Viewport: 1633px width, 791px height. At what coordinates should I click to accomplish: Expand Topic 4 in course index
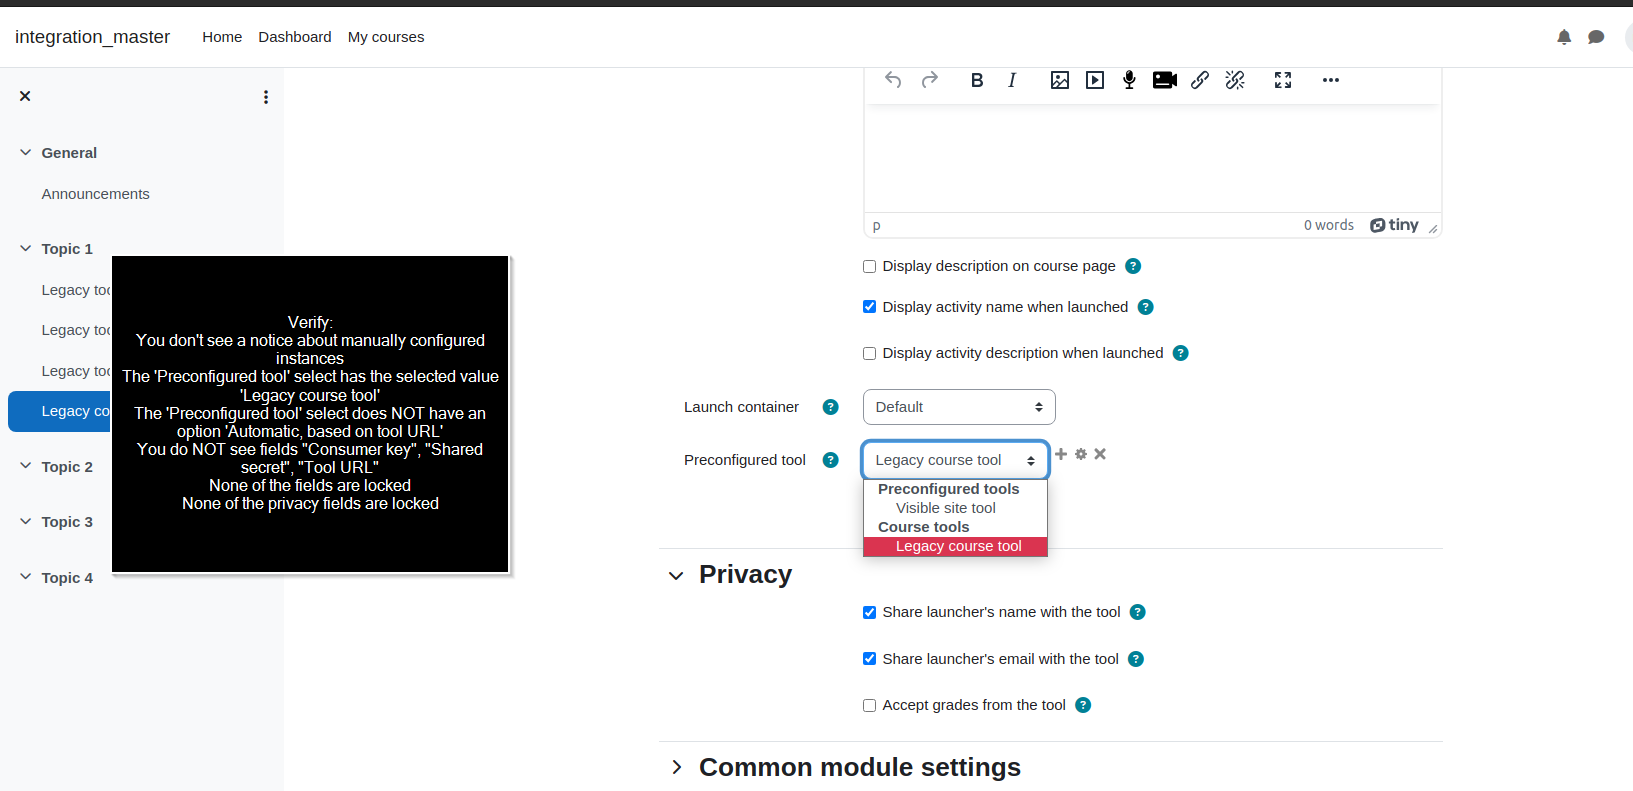click(x=26, y=578)
